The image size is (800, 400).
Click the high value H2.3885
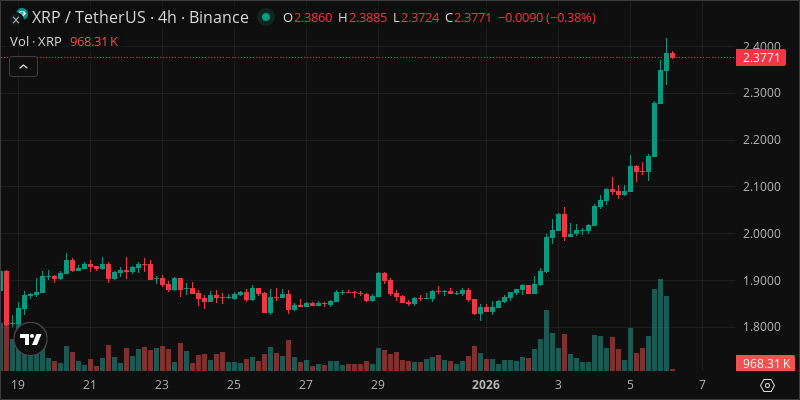363,18
